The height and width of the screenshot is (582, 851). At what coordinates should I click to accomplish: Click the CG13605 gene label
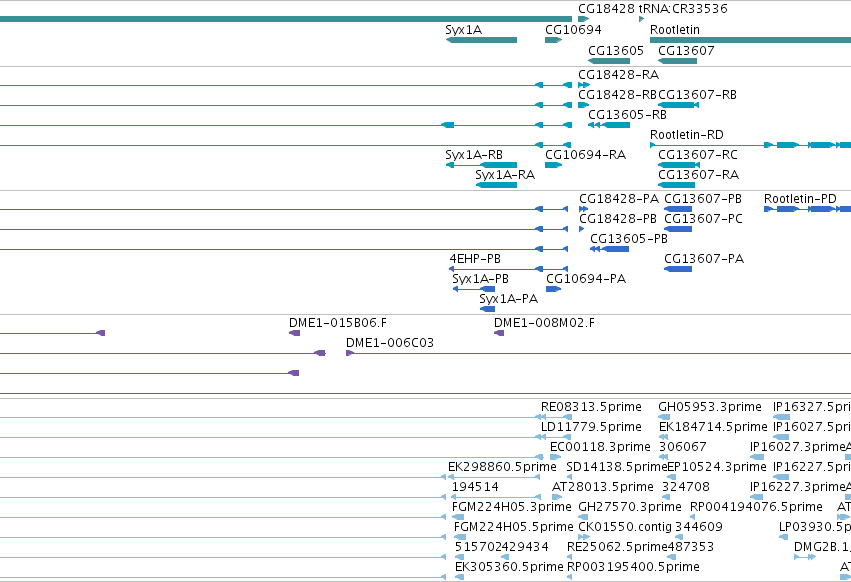tap(616, 50)
